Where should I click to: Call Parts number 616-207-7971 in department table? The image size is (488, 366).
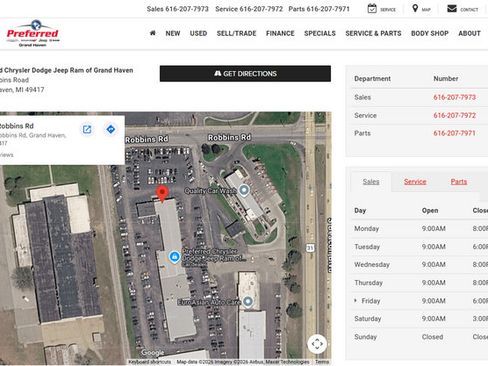(x=454, y=133)
